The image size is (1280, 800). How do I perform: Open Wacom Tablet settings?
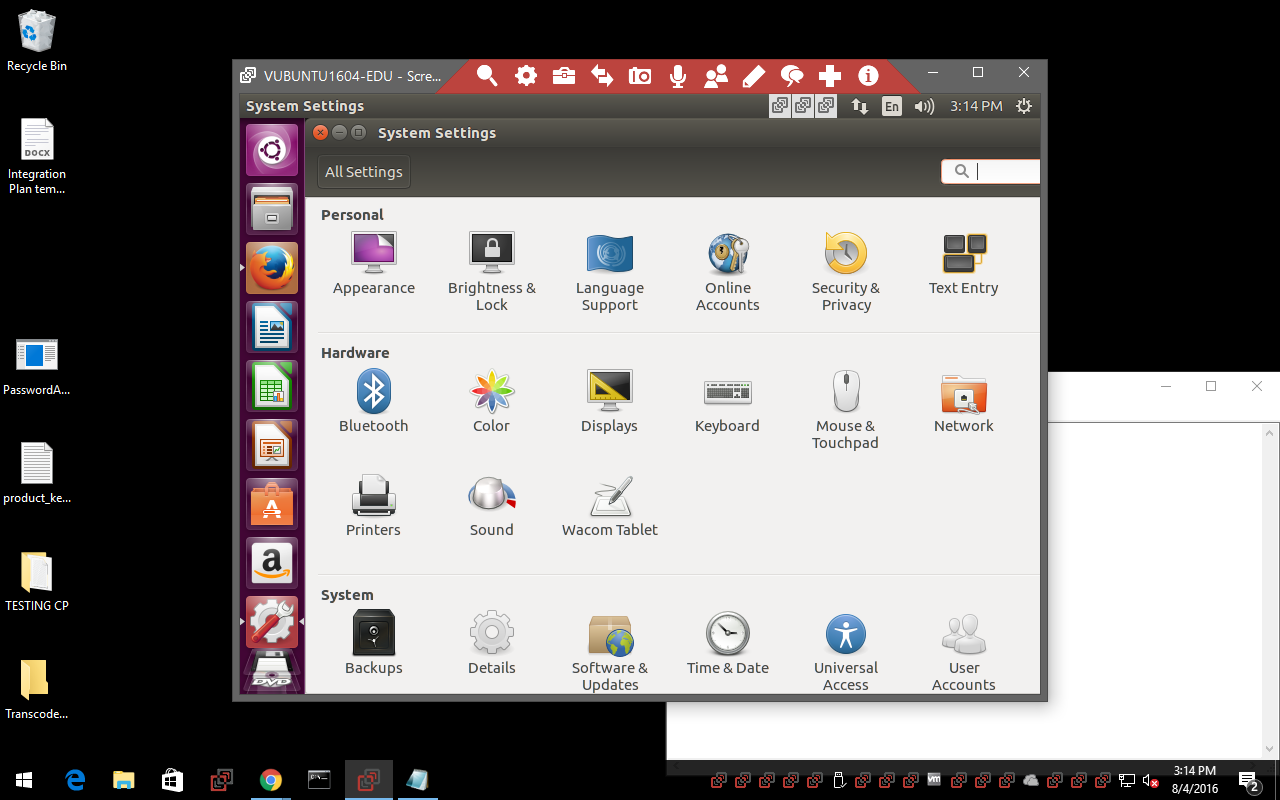(x=610, y=506)
